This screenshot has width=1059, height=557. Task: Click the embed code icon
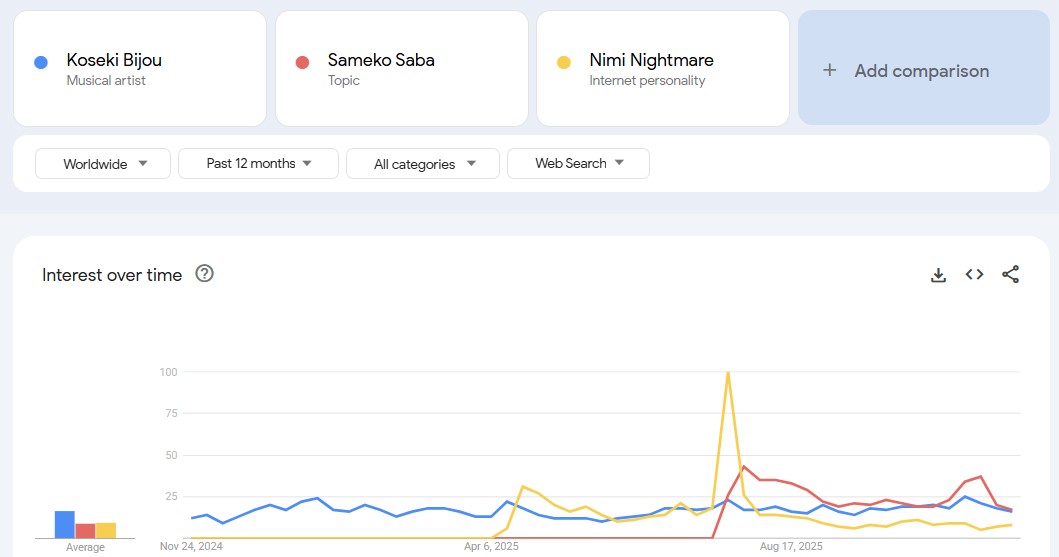point(974,275)
